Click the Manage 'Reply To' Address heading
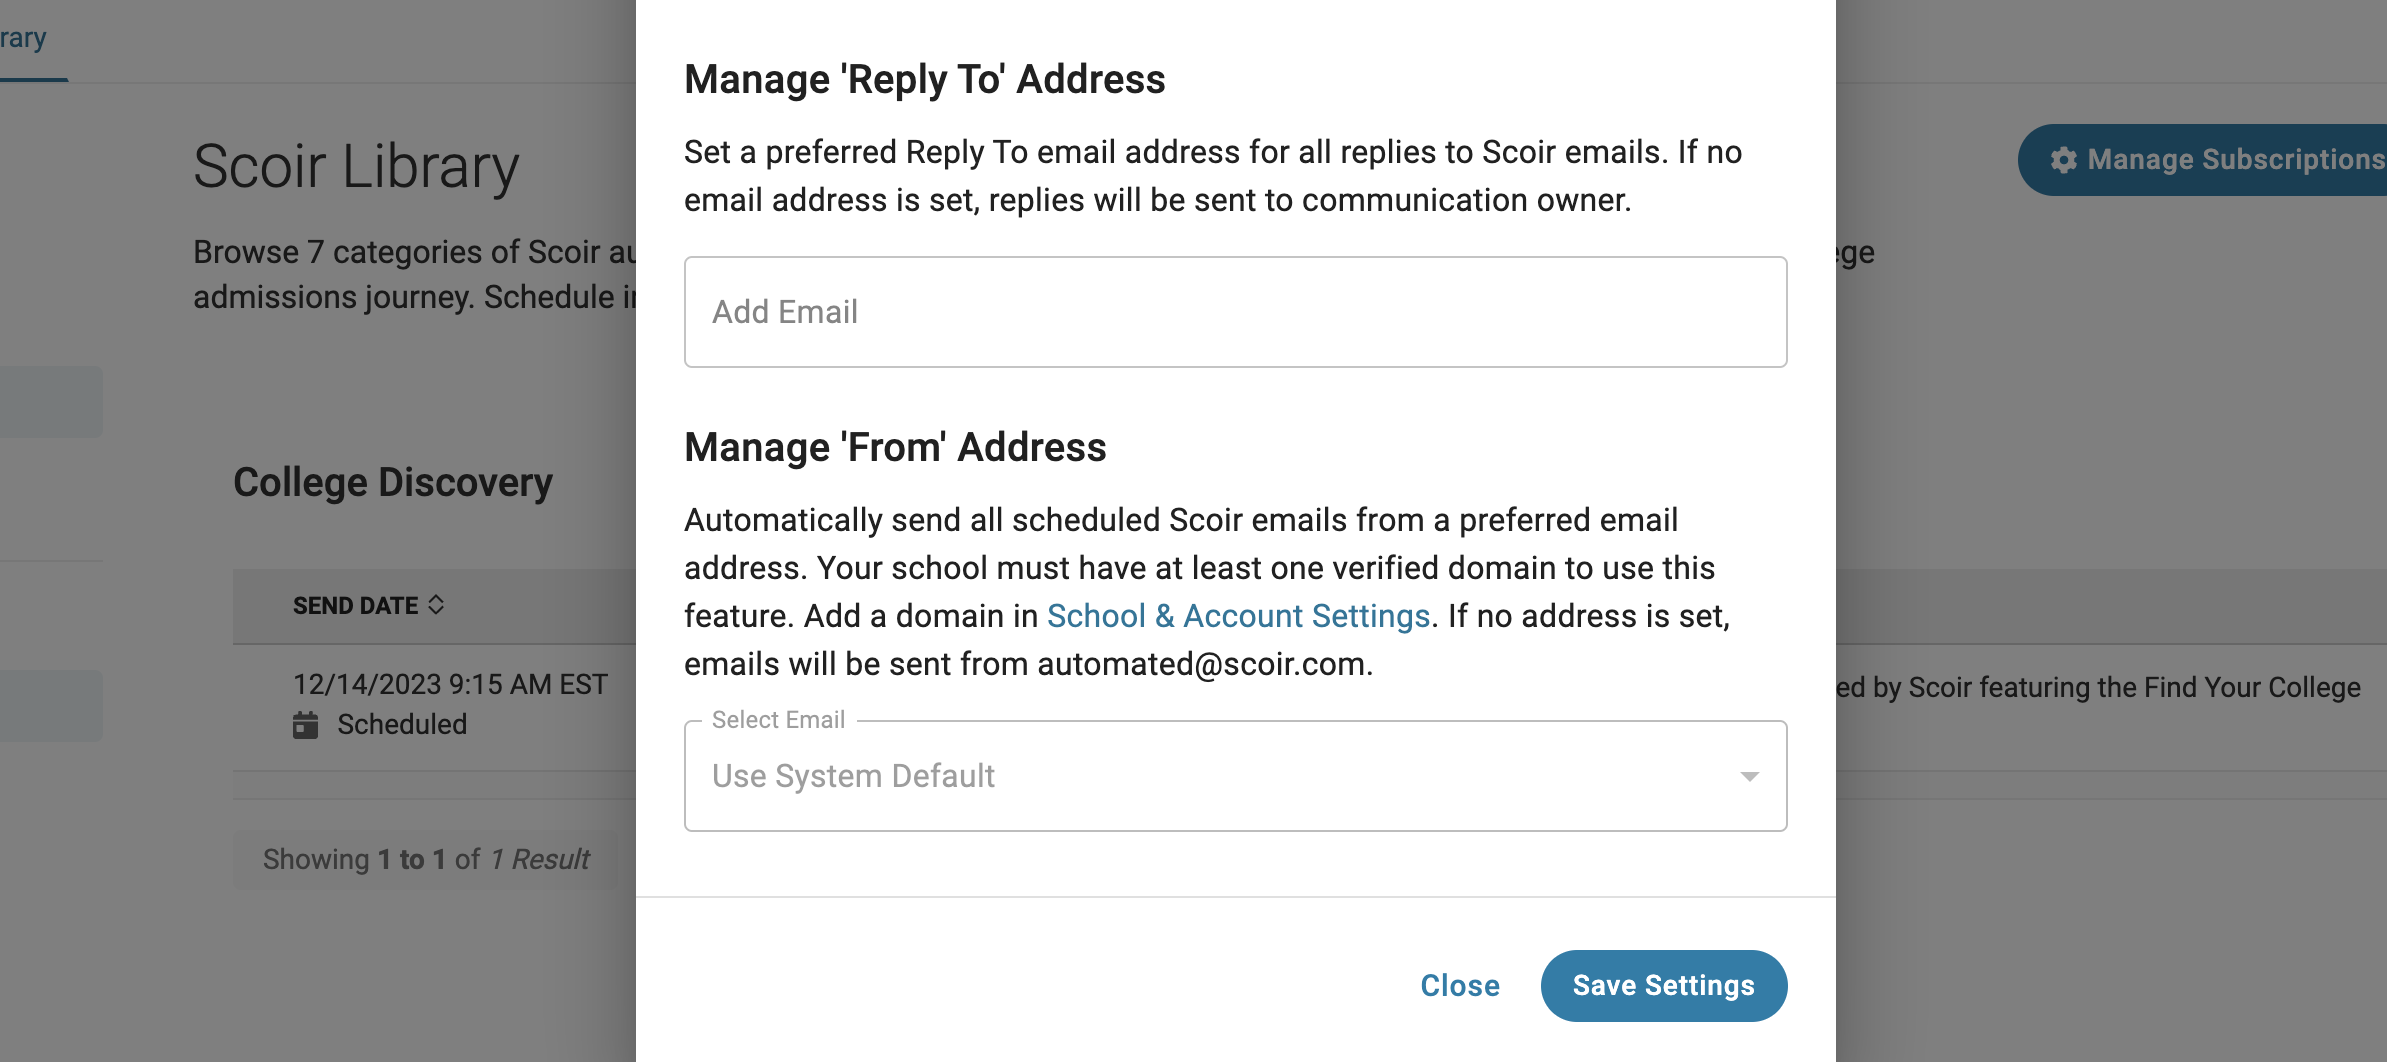 tap(925, 79)
